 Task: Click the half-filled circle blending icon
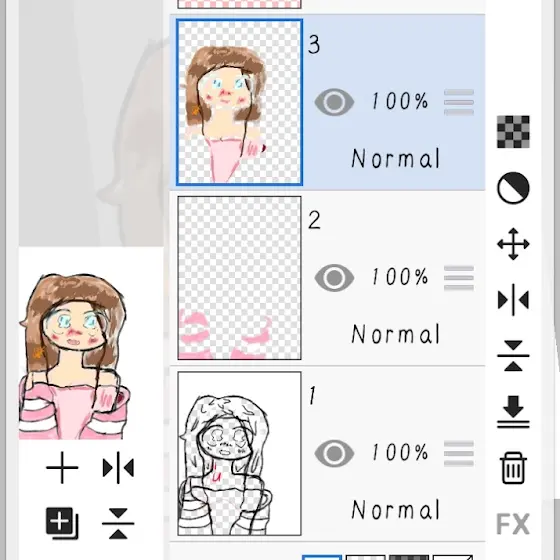click(513, 188)
